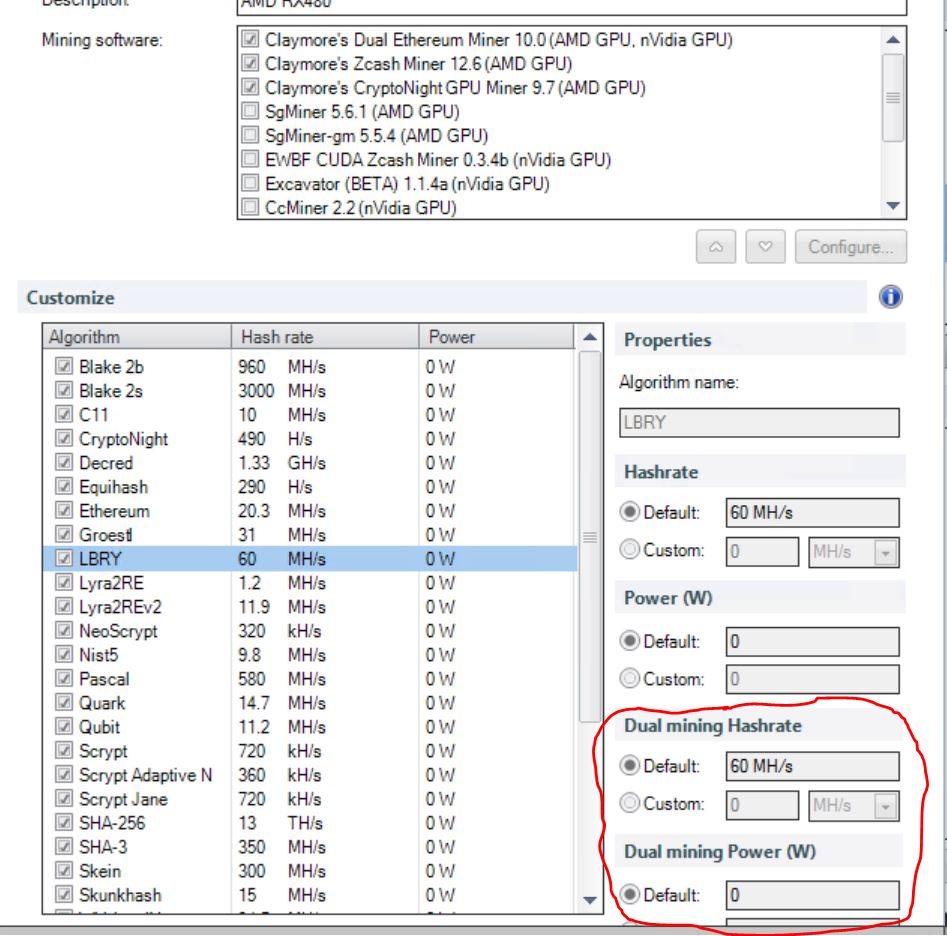Select the Qubit row in algorithm list

310,726
